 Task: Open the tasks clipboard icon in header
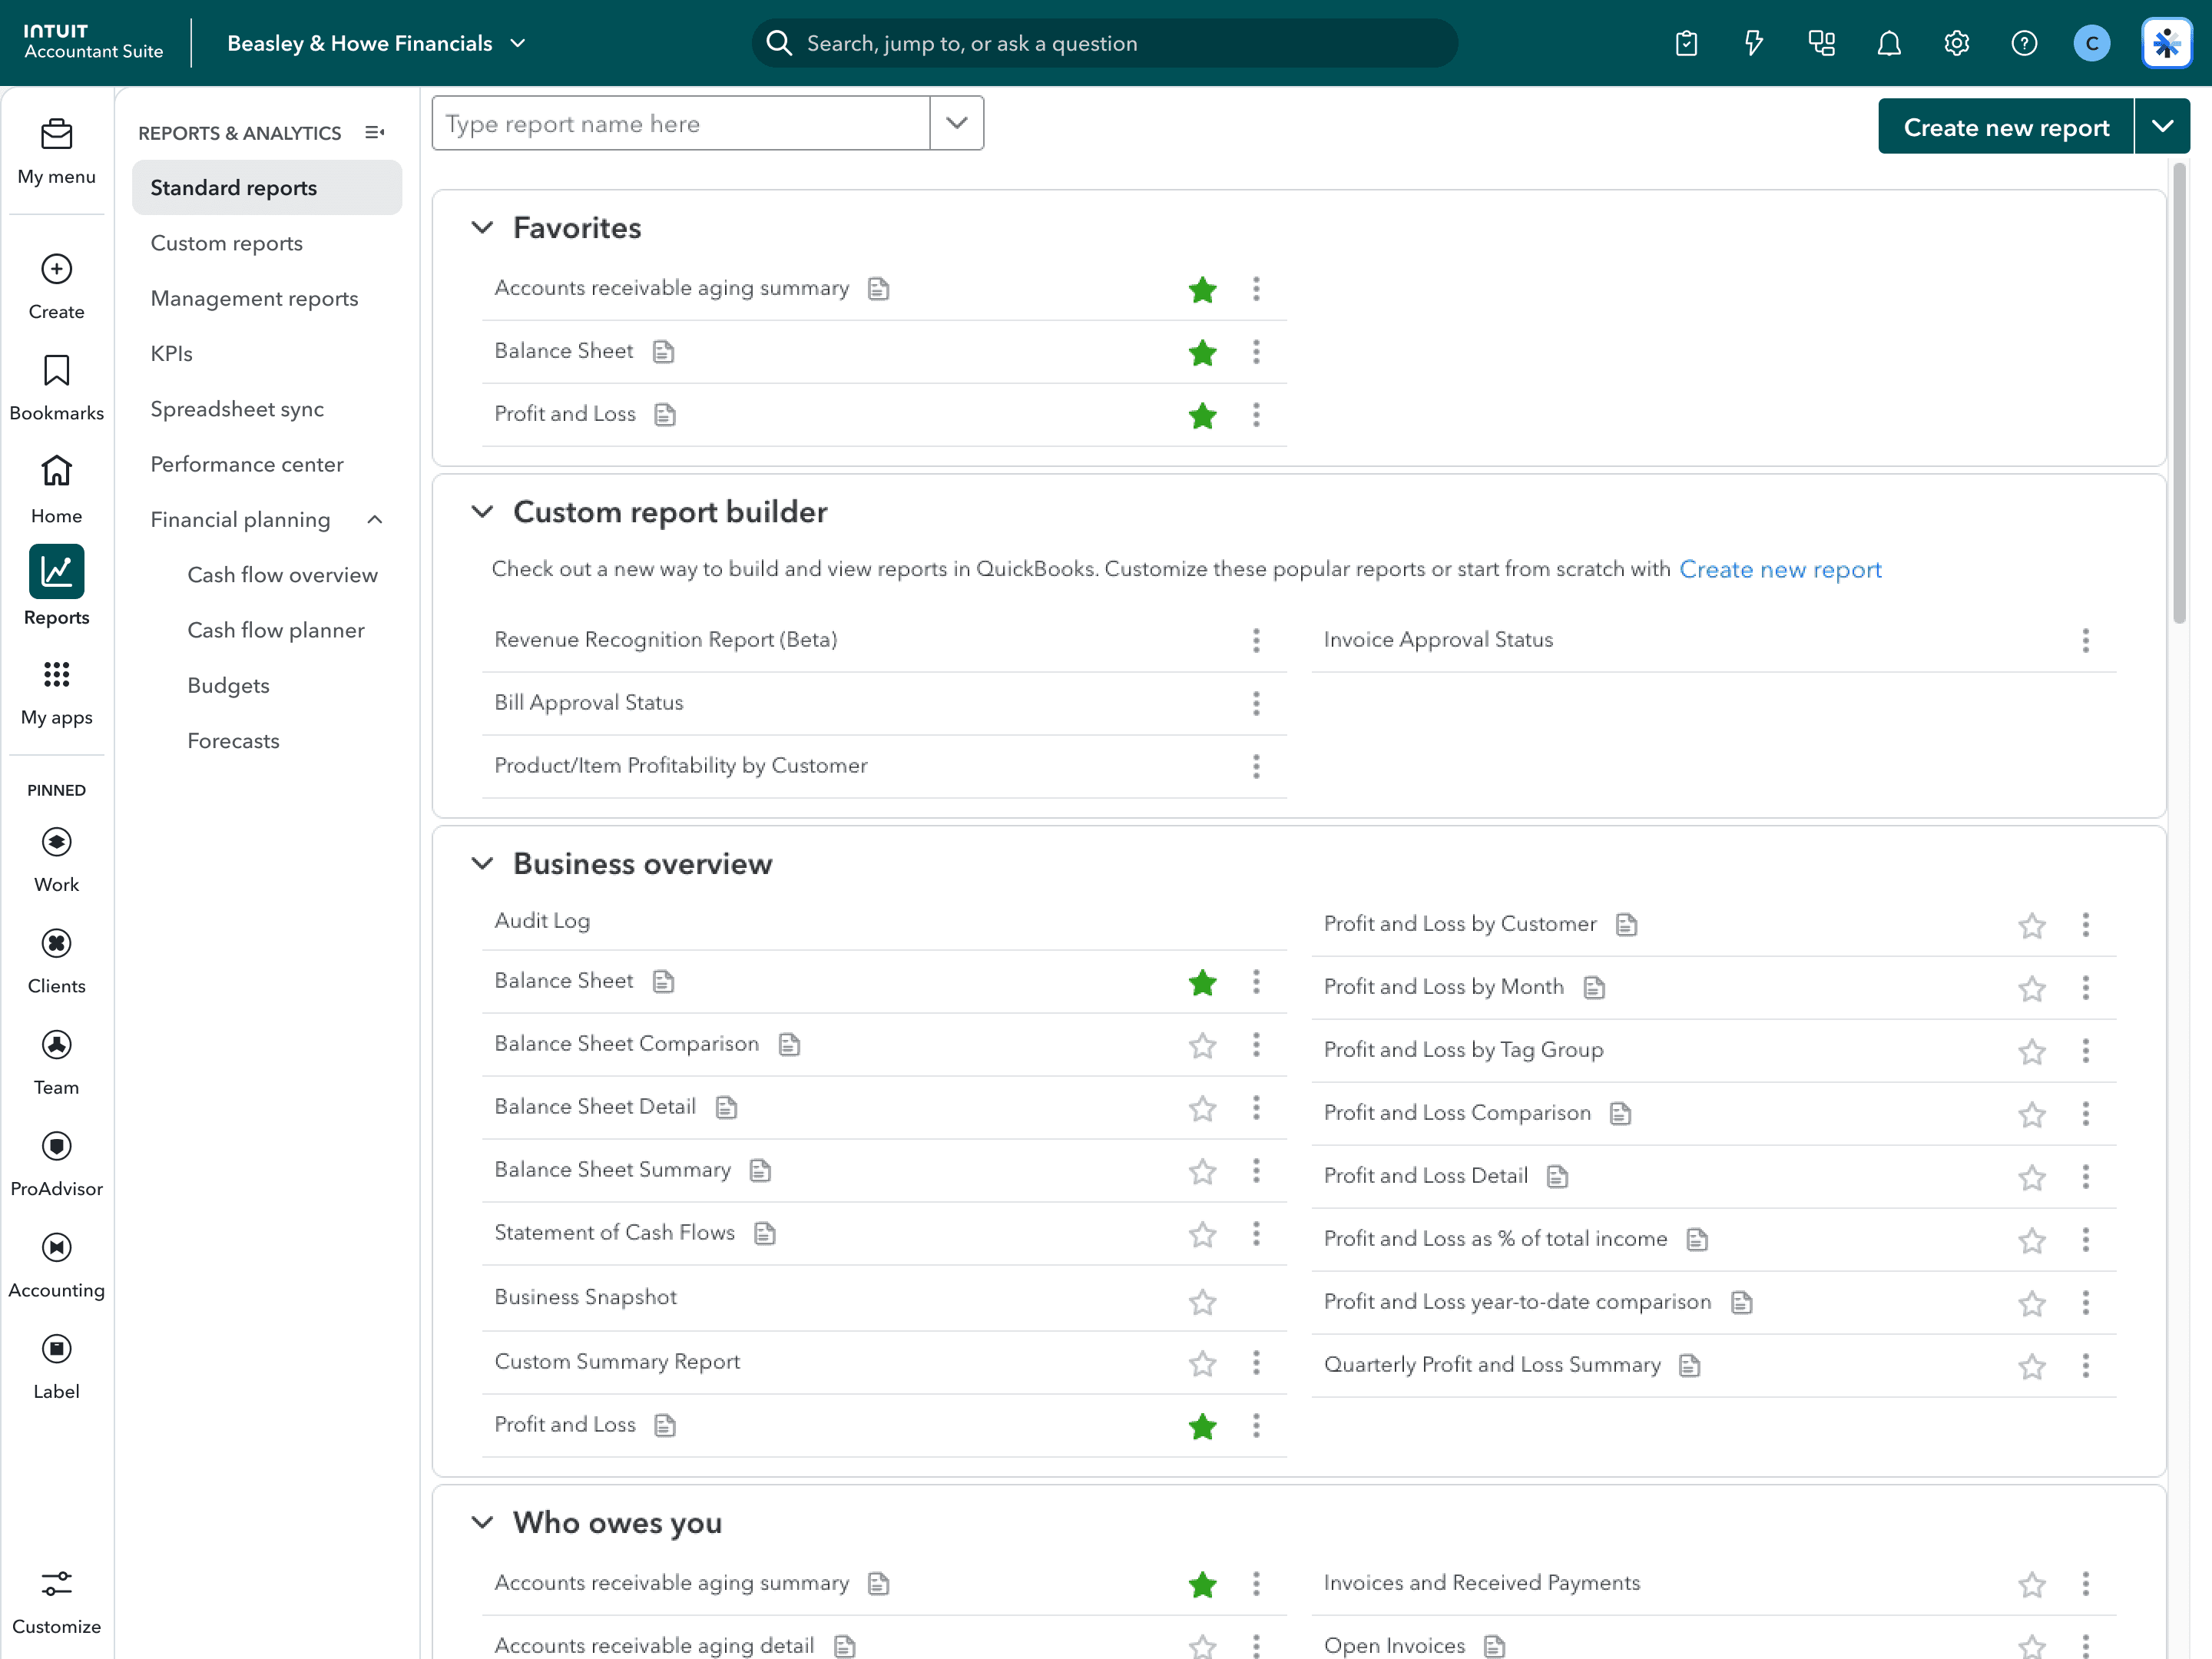pyautogui.click(x=1686, y=43)
